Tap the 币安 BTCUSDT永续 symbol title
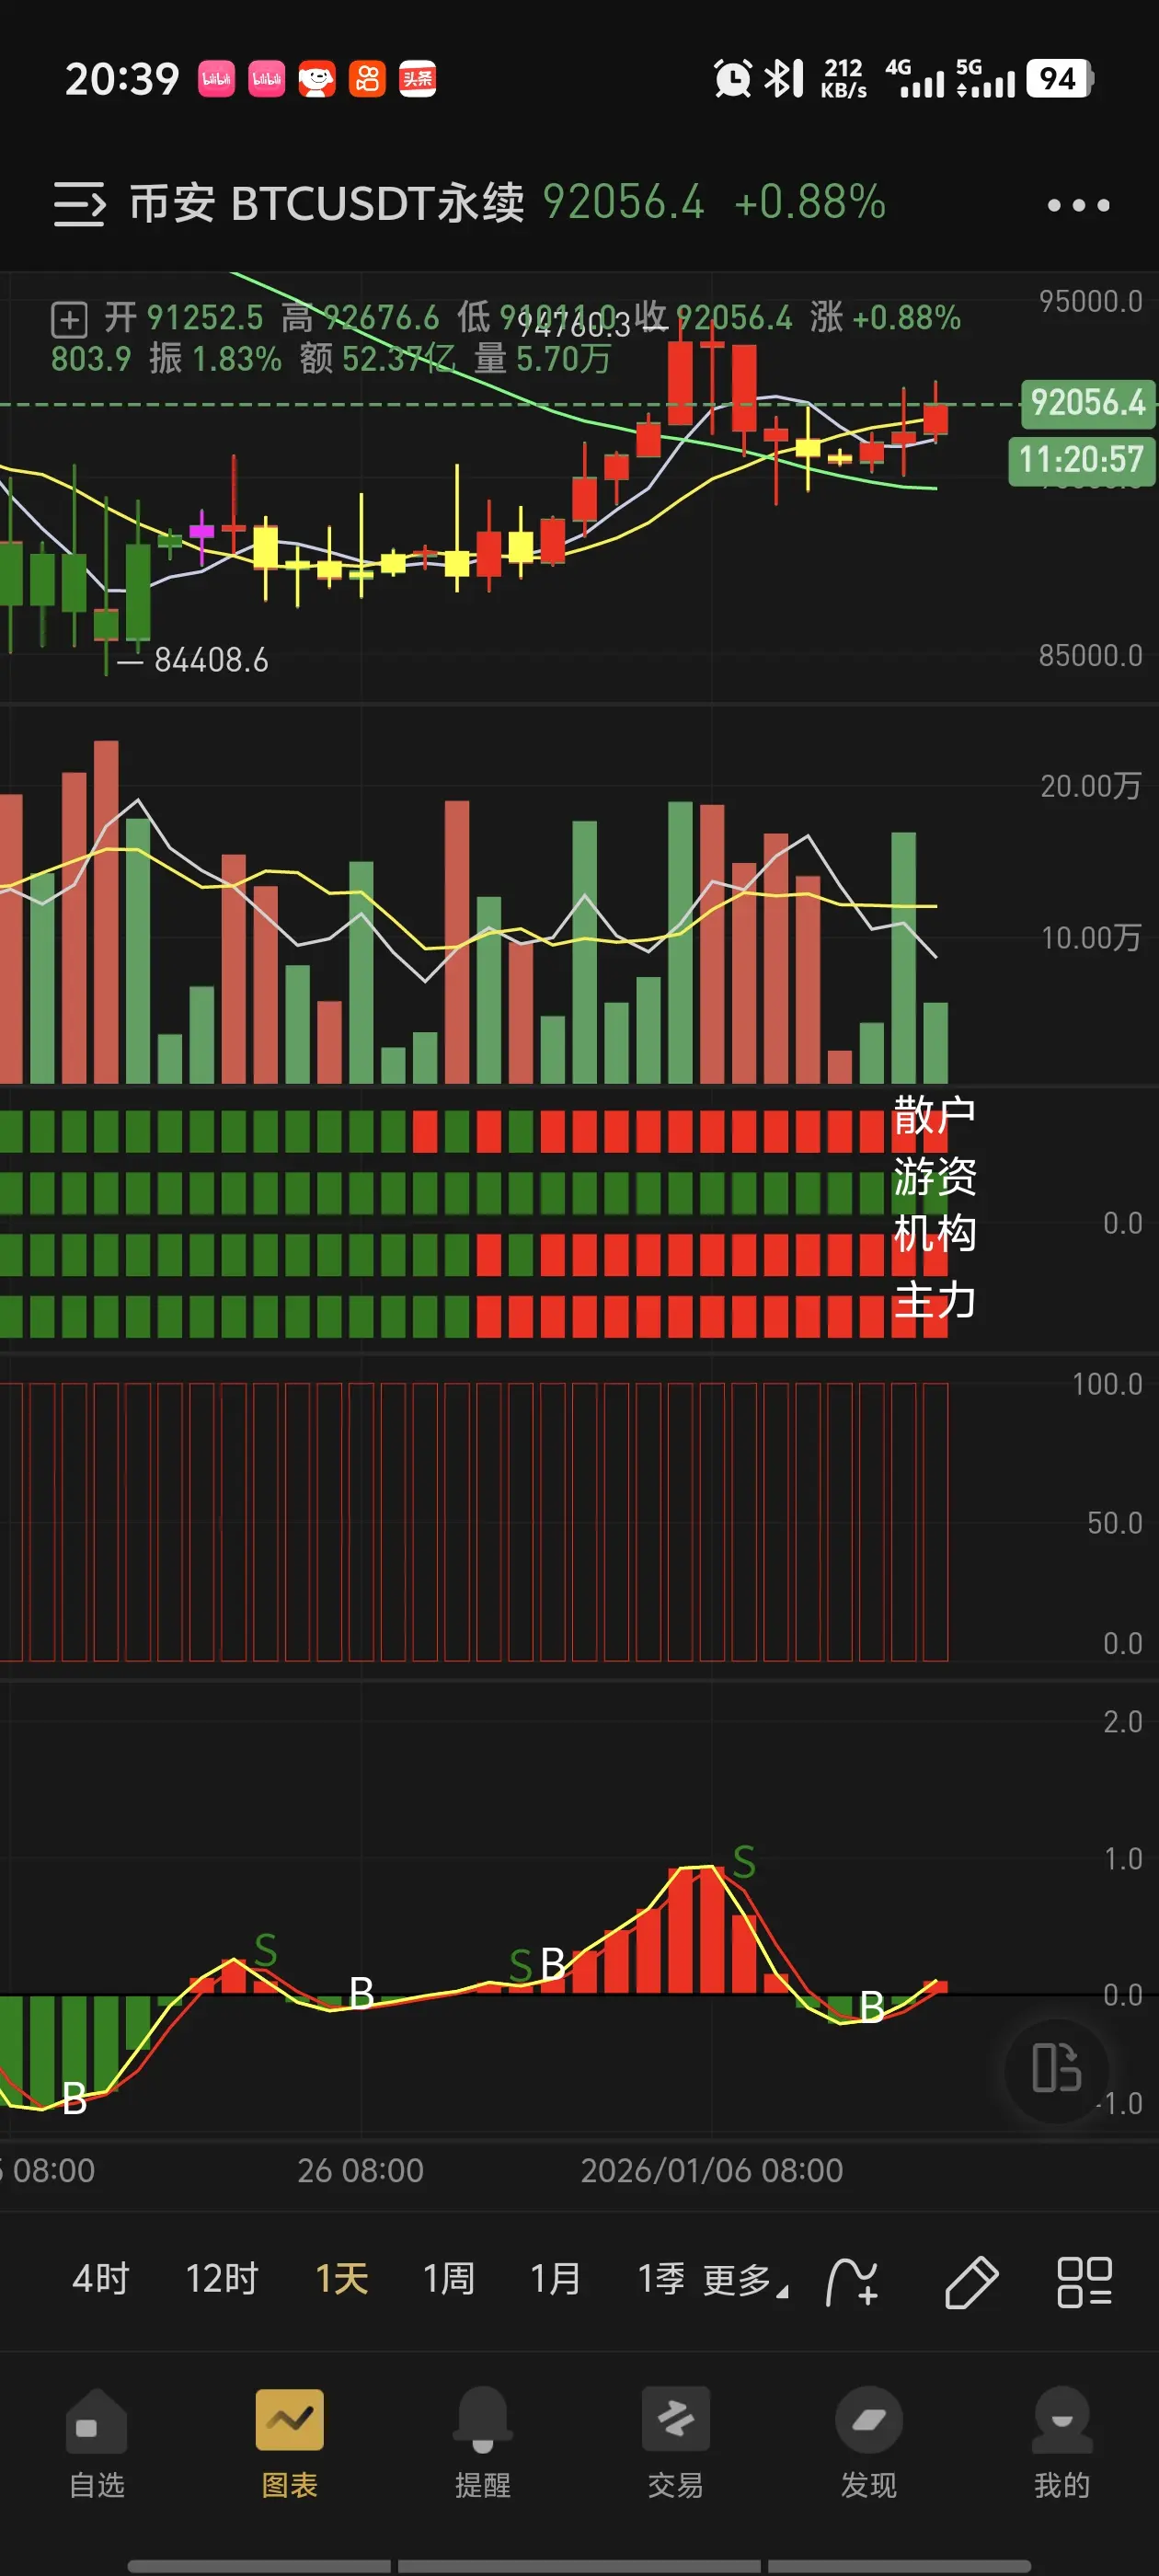This screenshot has height=2576, width=1159. [326, 203]
